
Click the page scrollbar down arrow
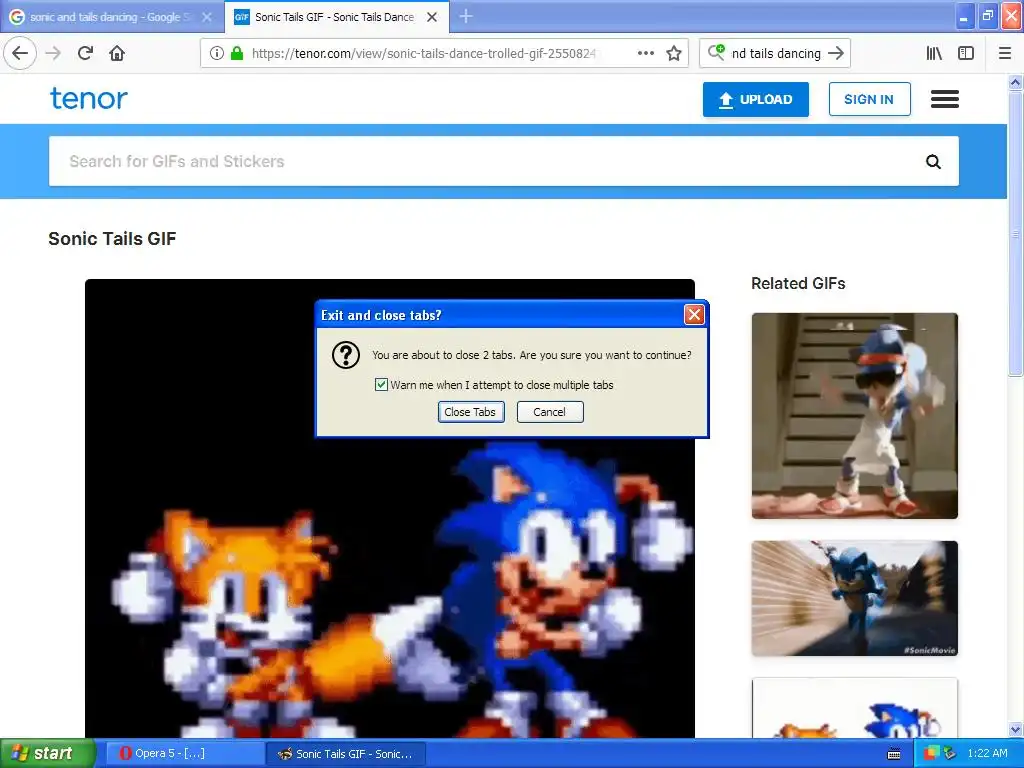(x=1016, y=730)
